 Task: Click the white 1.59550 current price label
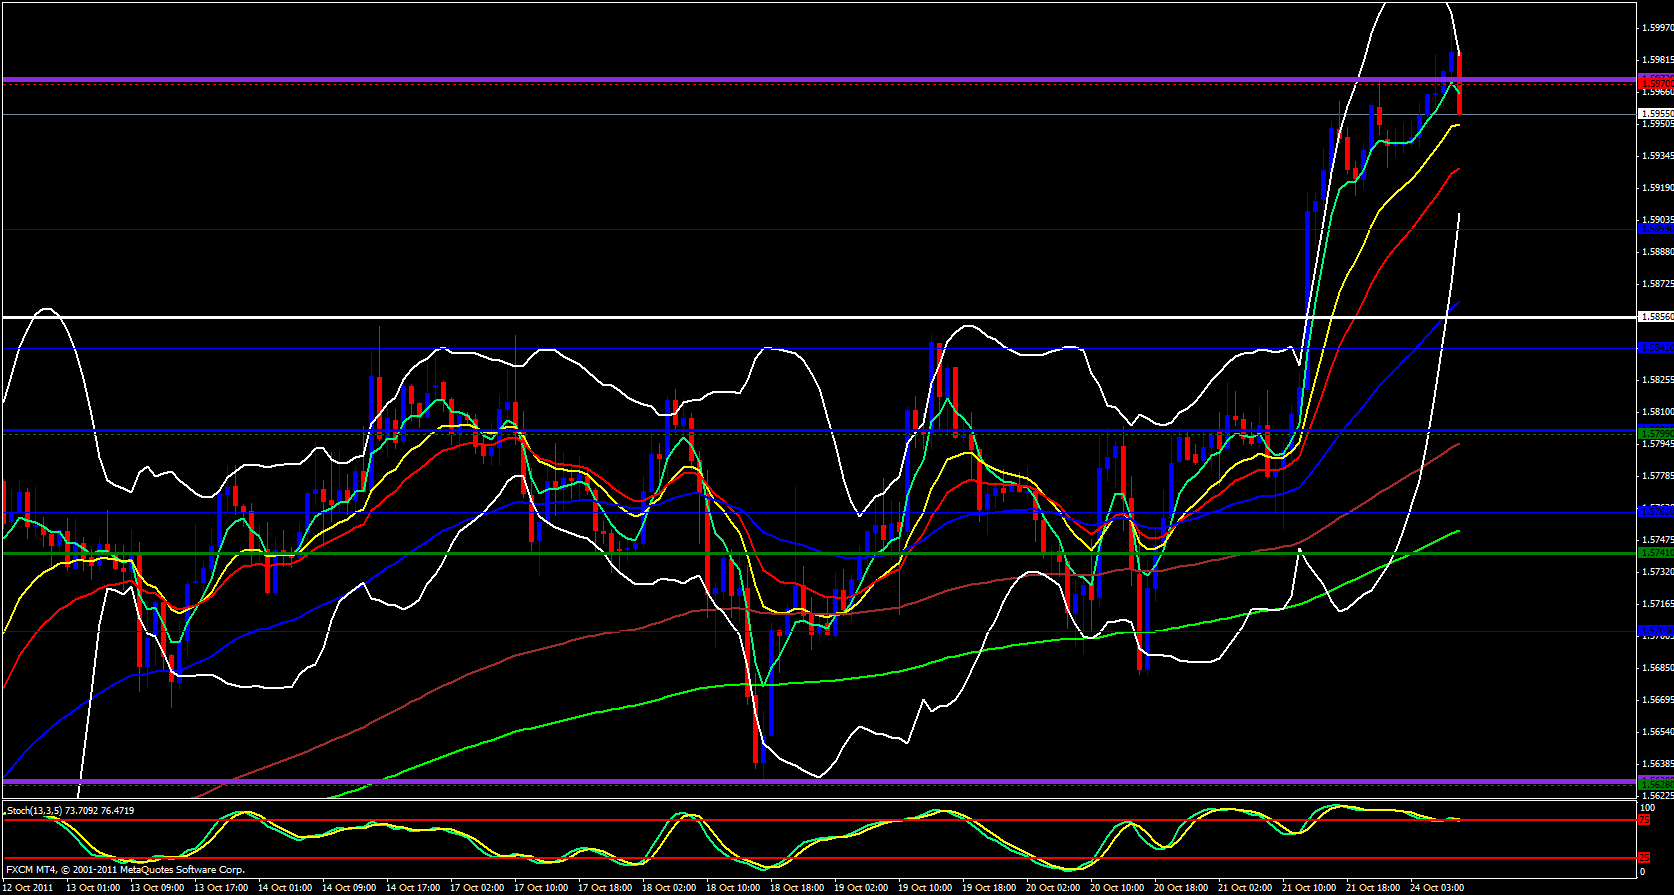tap(1655, 114)
